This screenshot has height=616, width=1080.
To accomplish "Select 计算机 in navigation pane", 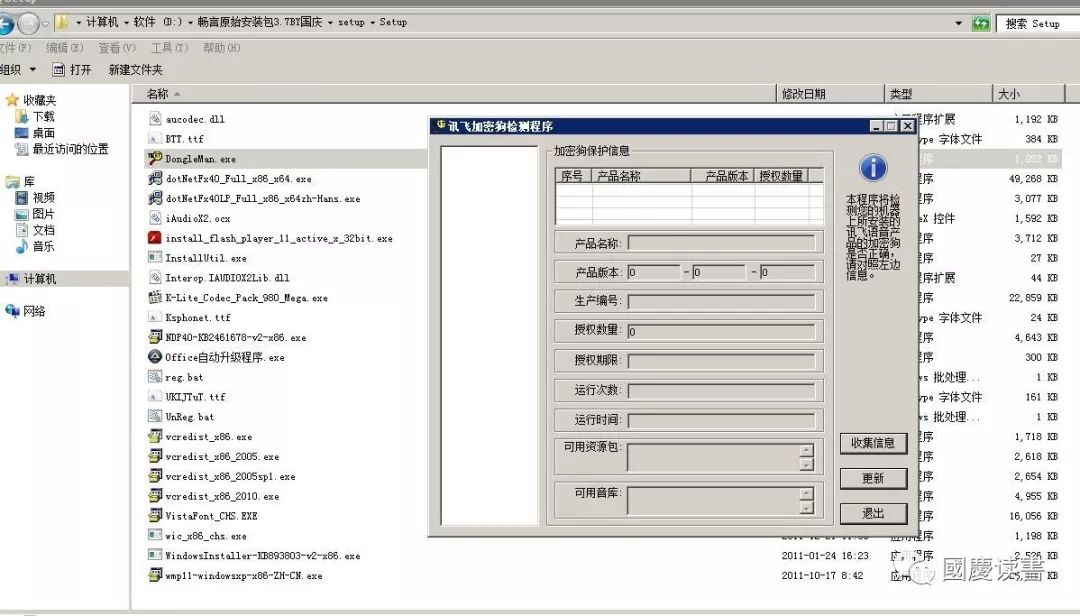I will tap(40, 279).
